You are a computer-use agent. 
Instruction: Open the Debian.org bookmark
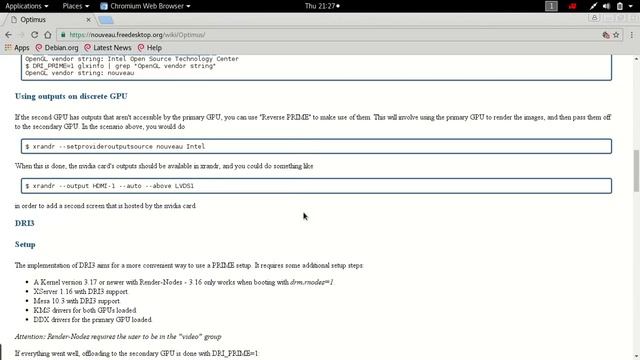(x=57, y=48)
